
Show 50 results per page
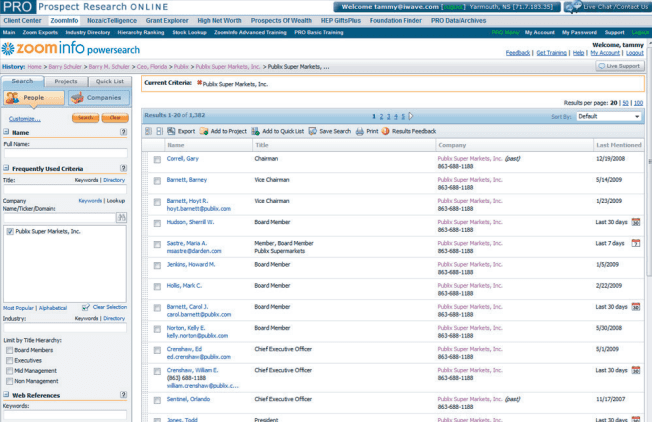(x=625, y=103)
